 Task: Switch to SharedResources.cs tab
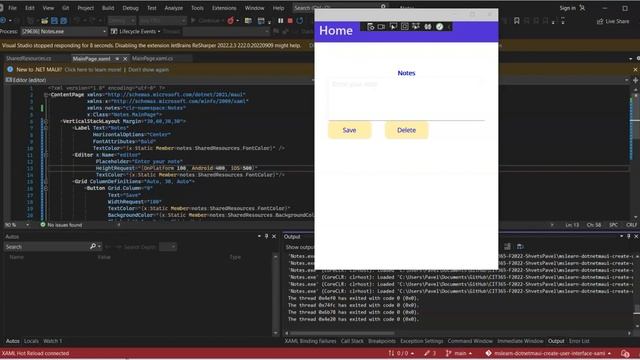click(x=29, y=59)
